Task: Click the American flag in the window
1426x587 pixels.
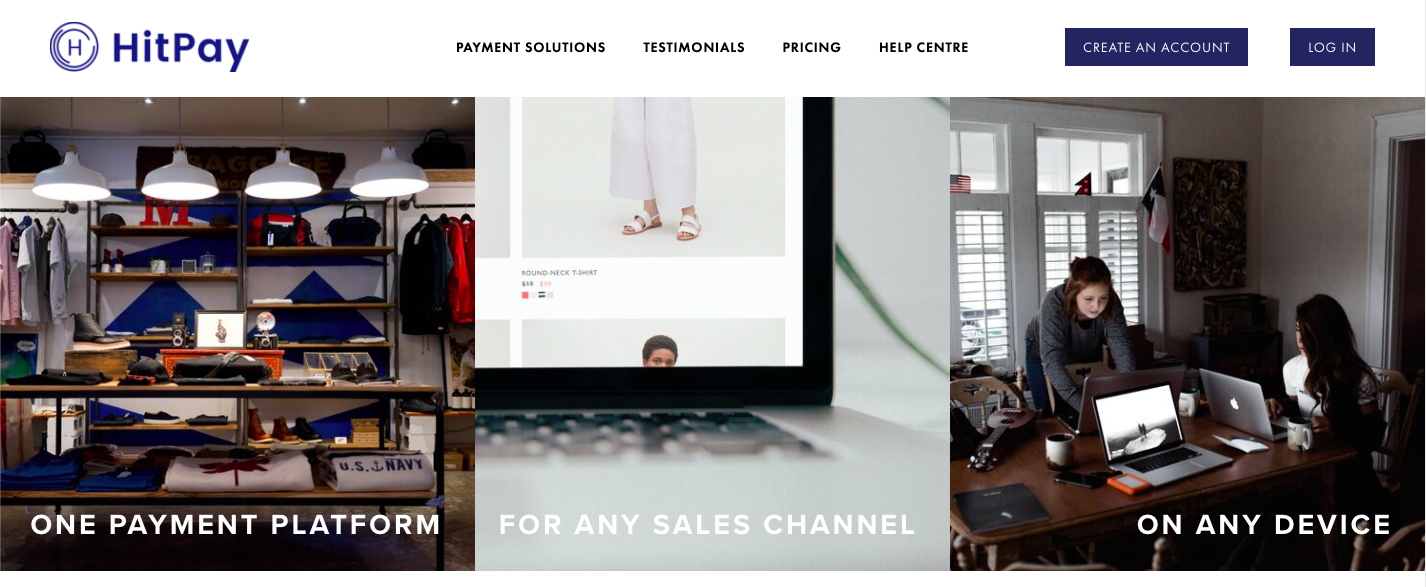Action: click(960, 184)
